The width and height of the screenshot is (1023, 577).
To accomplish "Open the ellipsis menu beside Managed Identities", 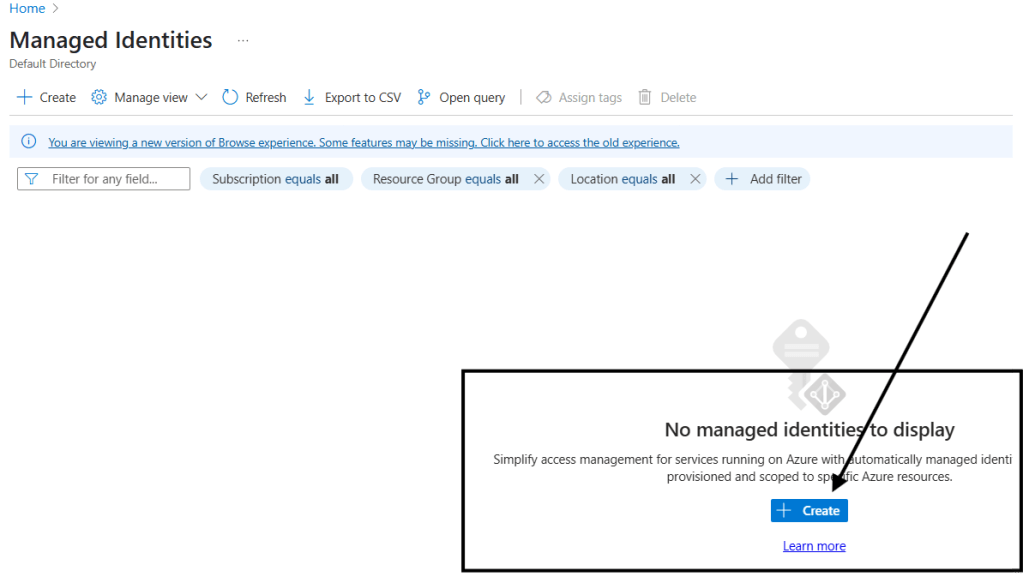I will [x=242, y=41].
